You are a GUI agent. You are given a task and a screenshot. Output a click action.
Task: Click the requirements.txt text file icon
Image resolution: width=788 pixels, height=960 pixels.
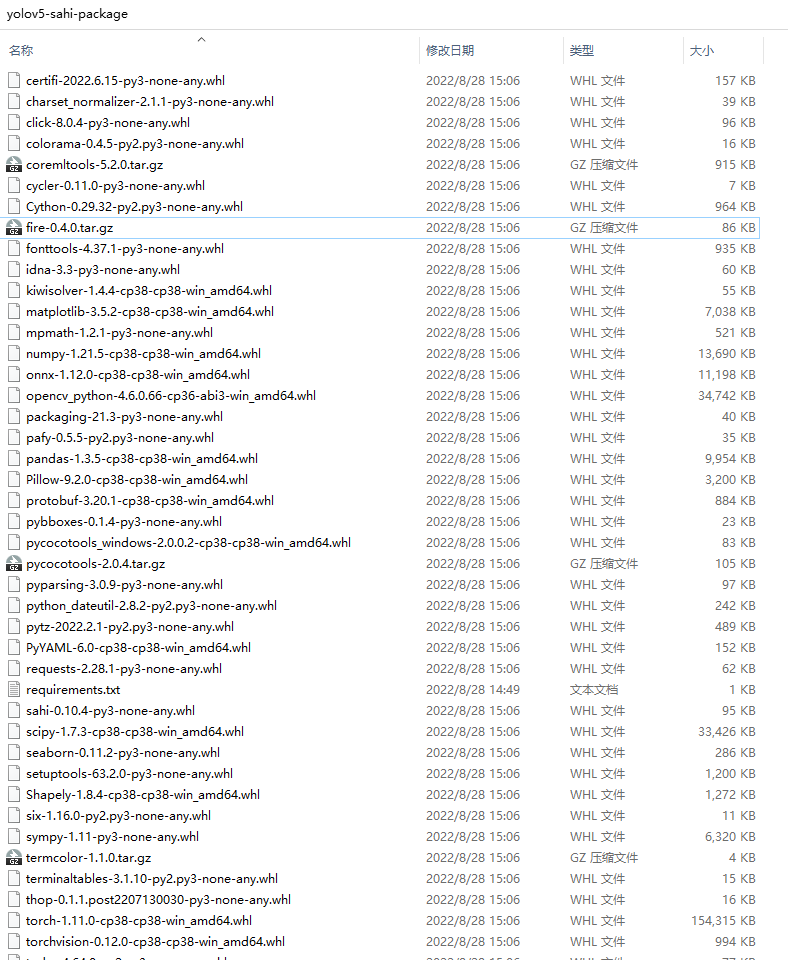click(x=13, y=690)
